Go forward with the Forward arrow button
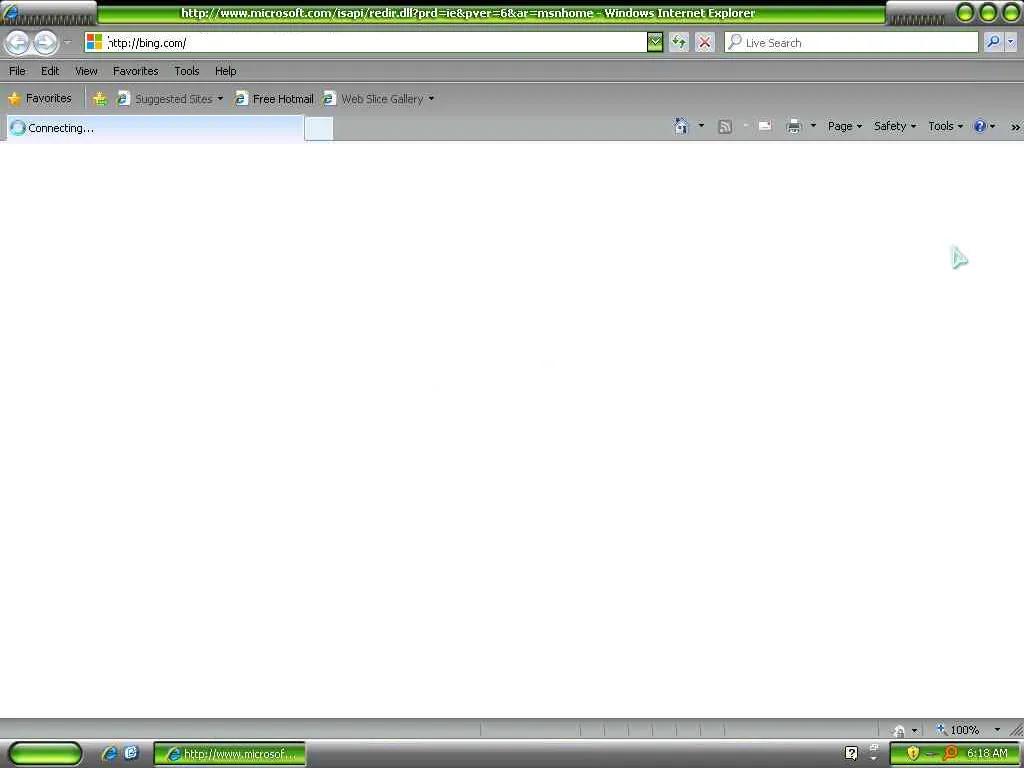The image size is (1024, 768). [46, 43]
